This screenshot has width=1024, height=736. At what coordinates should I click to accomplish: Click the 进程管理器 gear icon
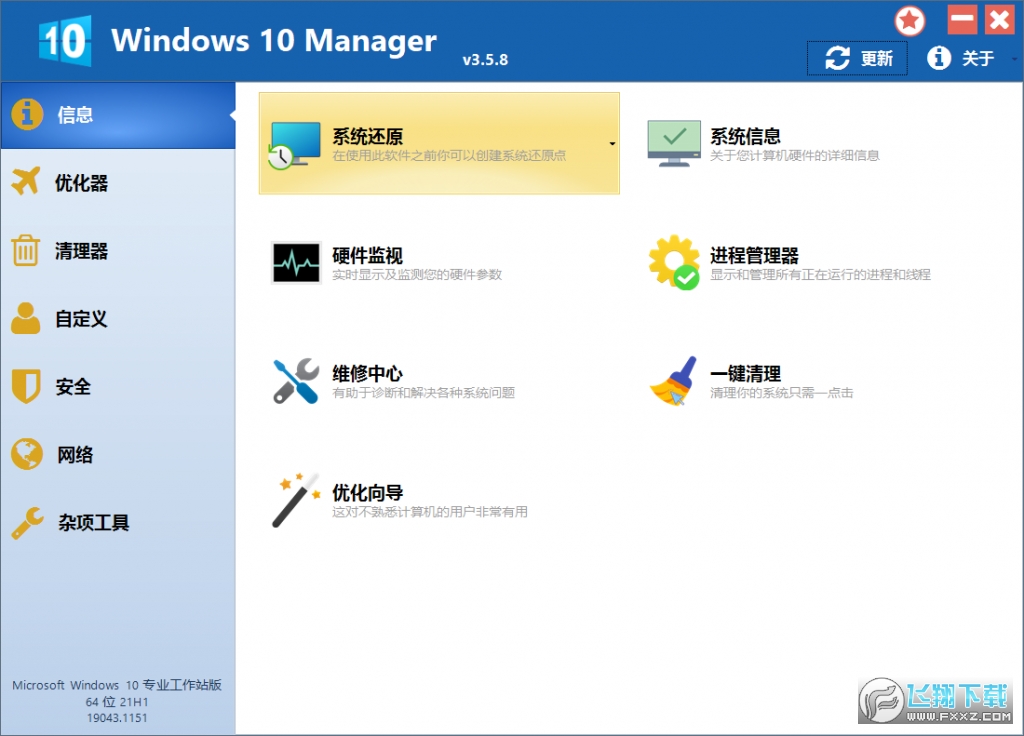click(674, 263)
